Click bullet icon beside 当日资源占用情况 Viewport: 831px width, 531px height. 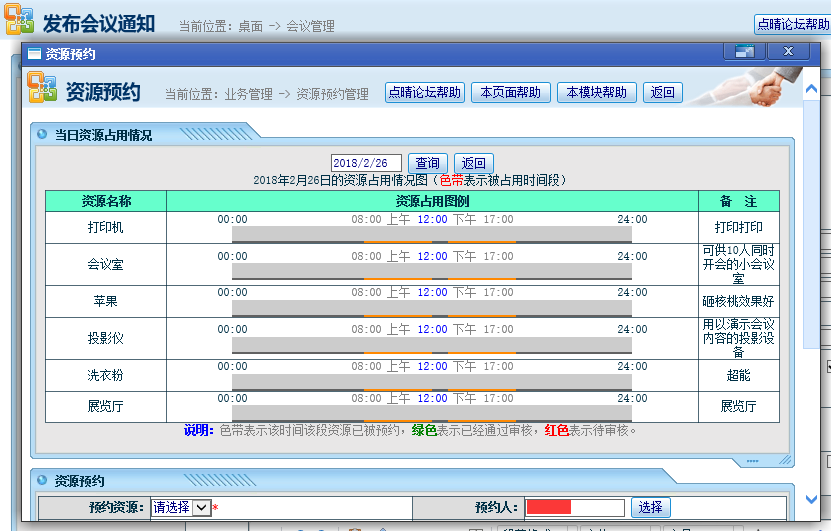tap(42, 134)
